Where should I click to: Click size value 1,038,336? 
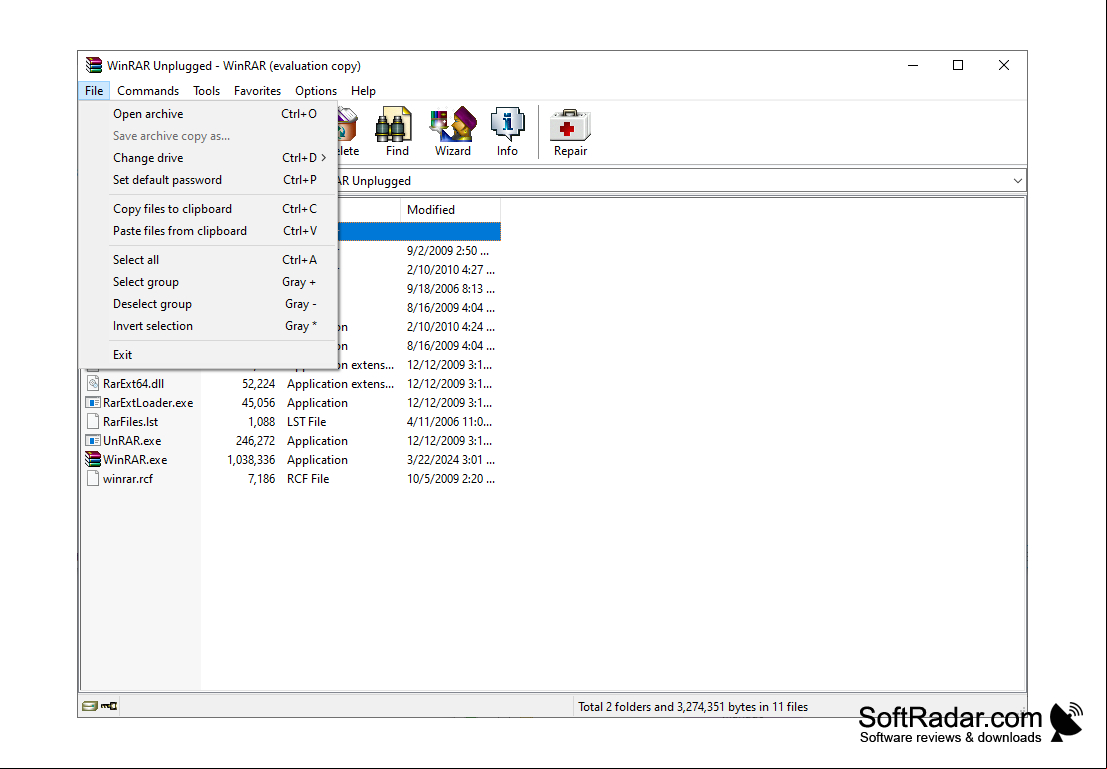point(251,460)
